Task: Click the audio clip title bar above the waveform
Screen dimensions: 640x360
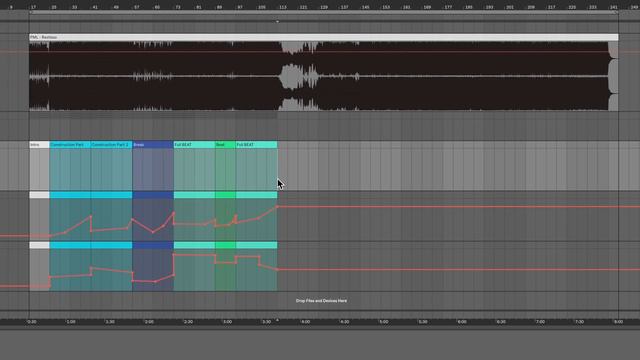Action: (324, 37)
